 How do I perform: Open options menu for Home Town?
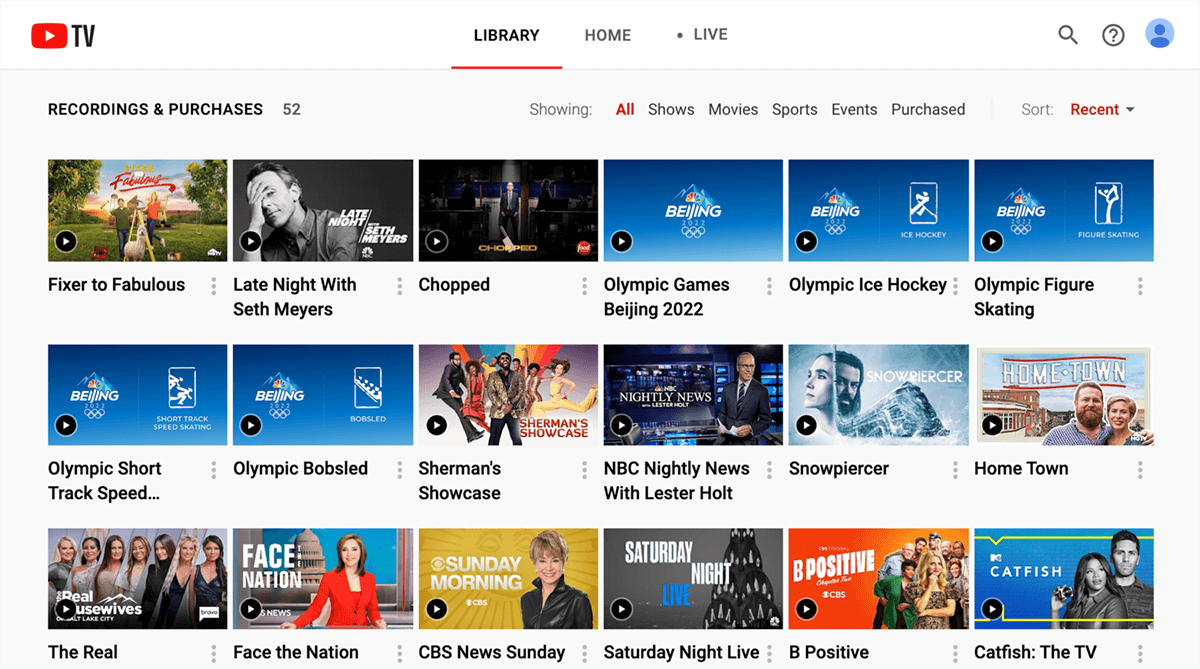[x=1139, y=470]
